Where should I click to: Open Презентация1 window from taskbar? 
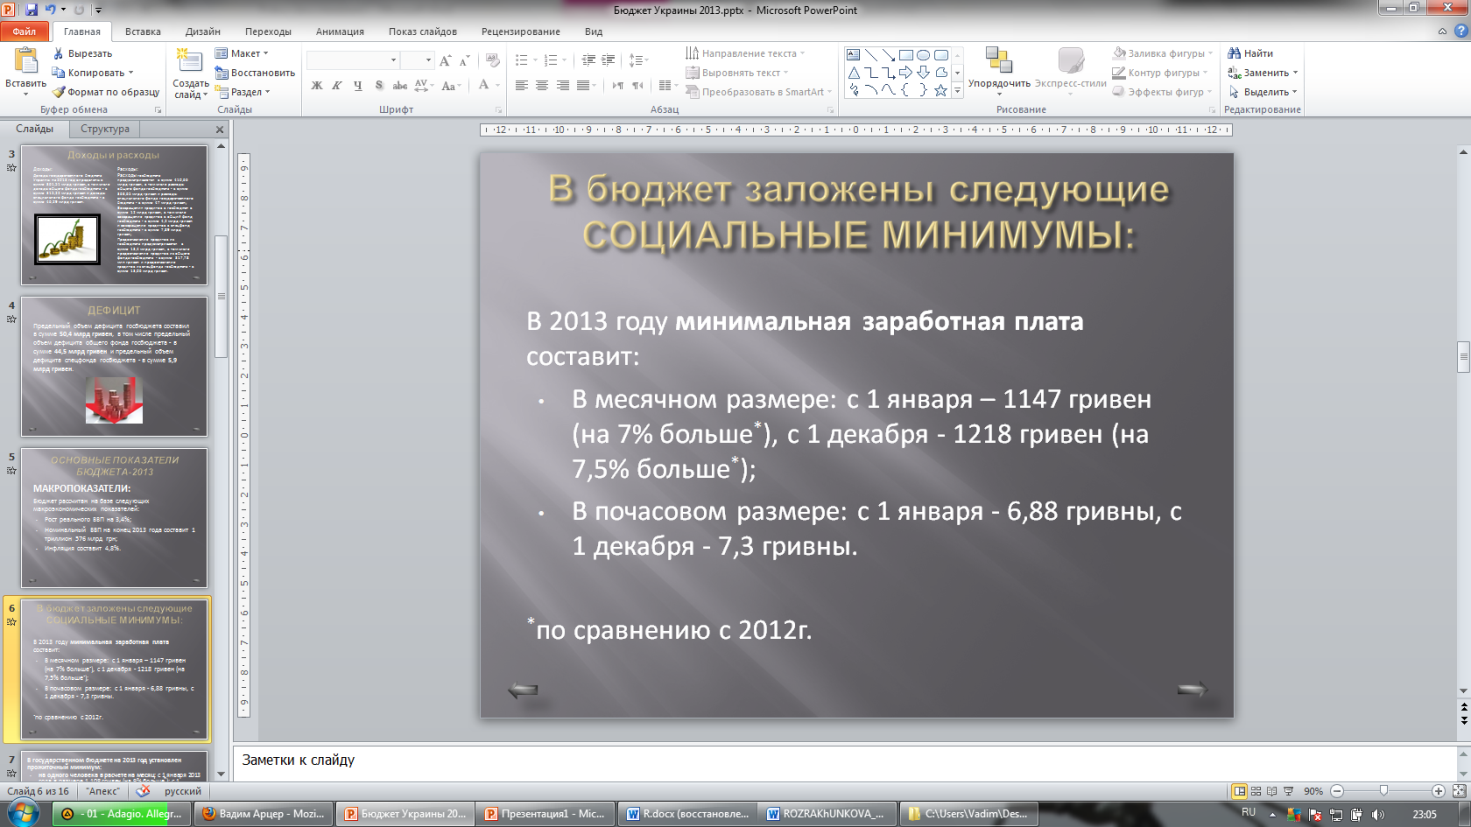pos(546,814)
